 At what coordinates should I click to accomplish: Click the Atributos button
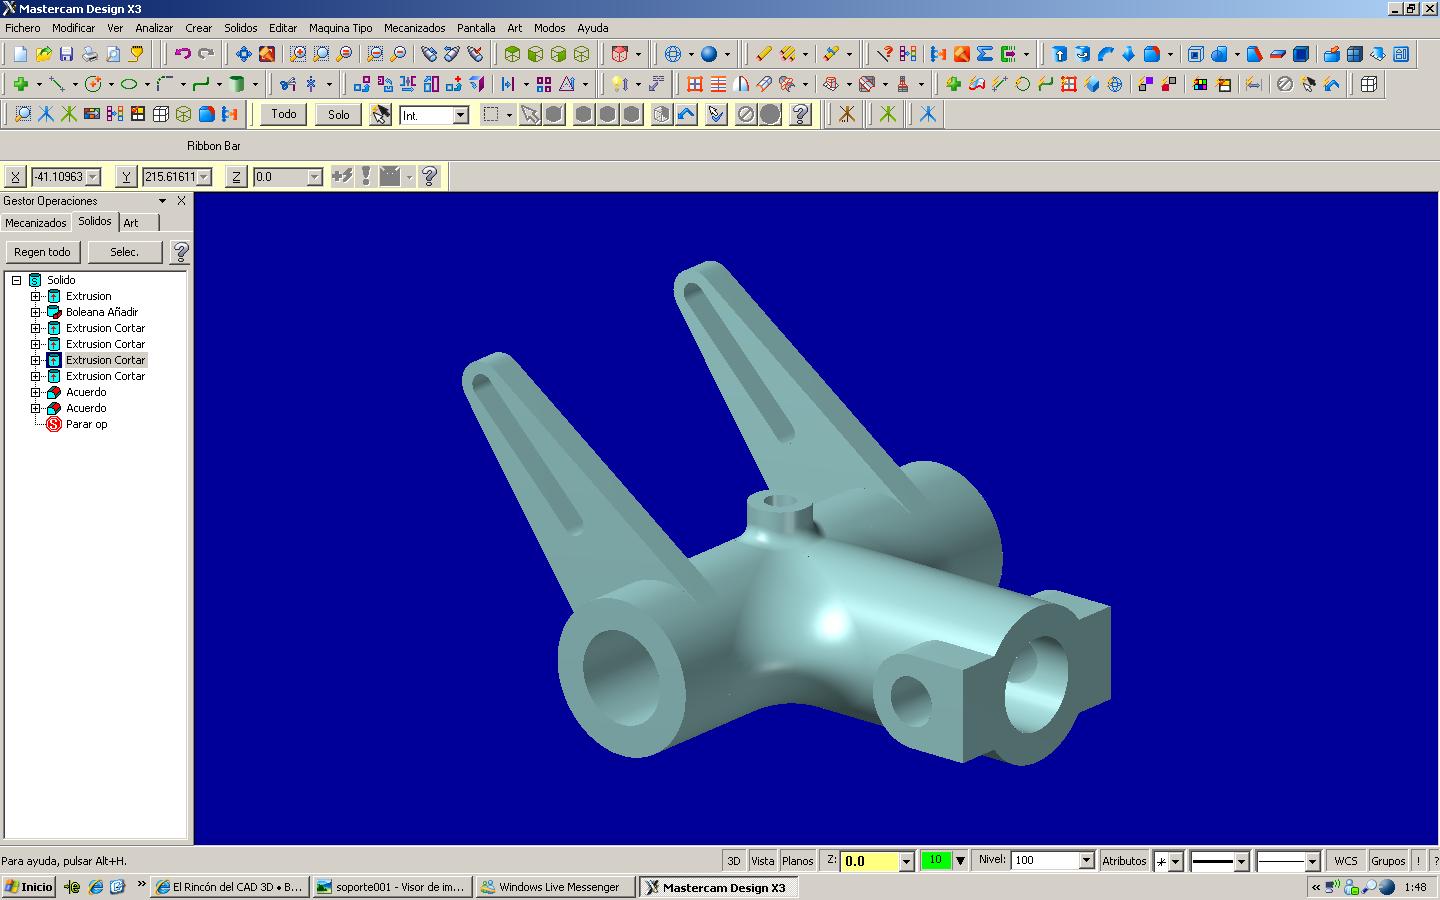click(x=1124, y=860)
